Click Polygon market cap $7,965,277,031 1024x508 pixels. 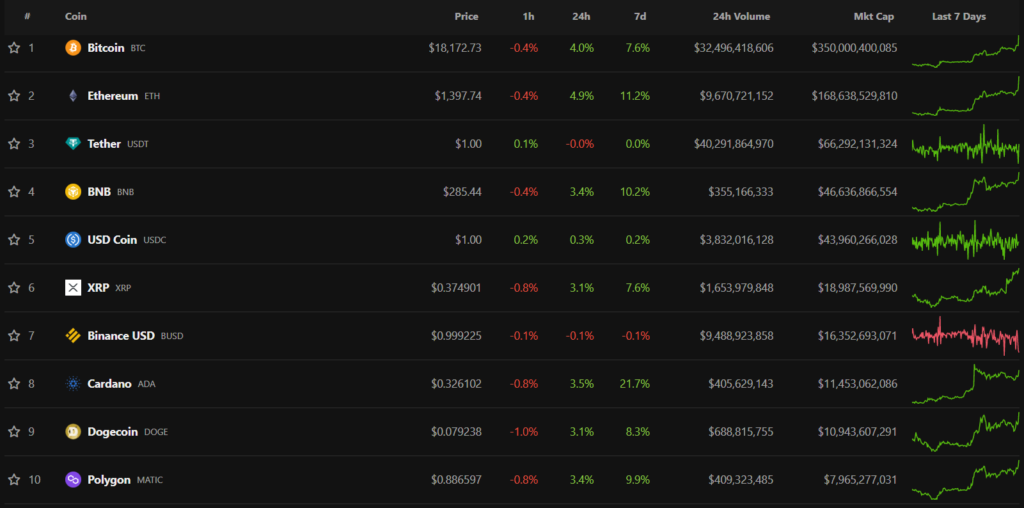coord(861,480)
